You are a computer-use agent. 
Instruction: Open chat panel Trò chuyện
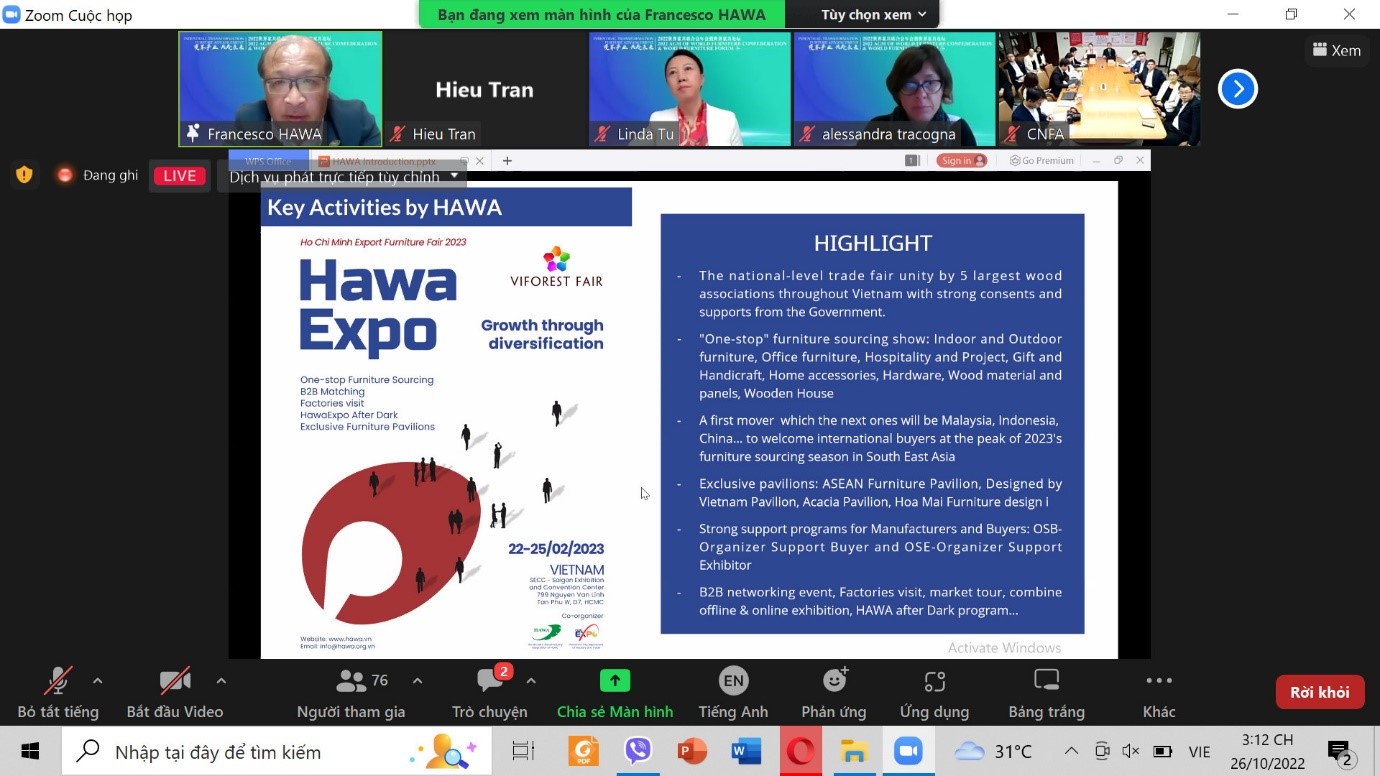[x=490, y=693]
